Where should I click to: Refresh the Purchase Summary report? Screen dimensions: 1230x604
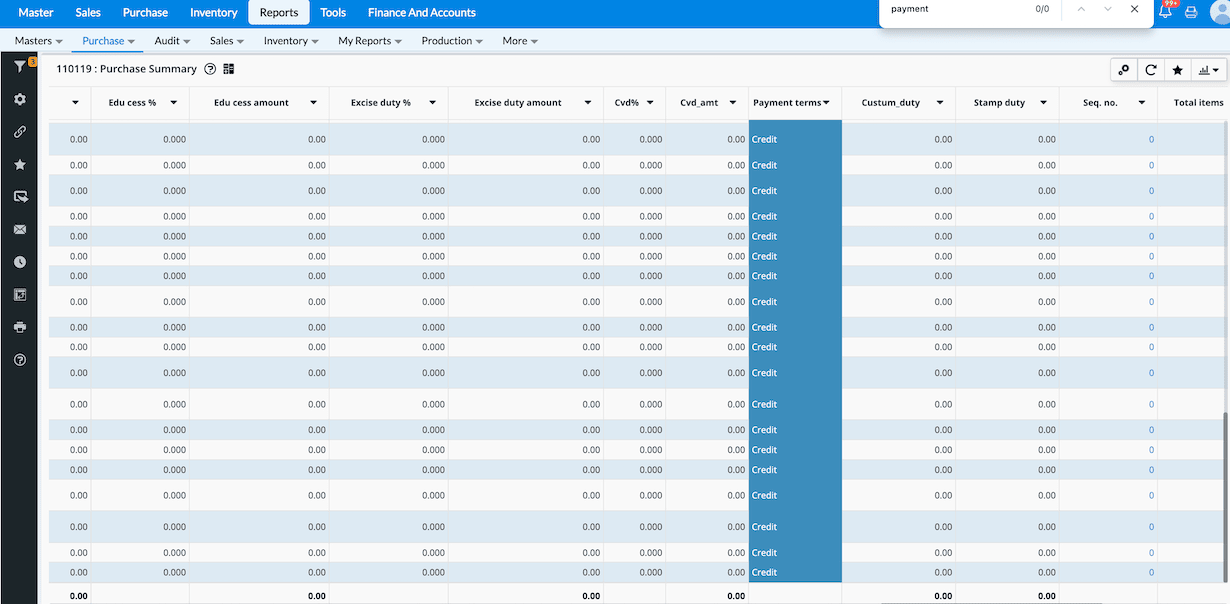(1151, 70)
